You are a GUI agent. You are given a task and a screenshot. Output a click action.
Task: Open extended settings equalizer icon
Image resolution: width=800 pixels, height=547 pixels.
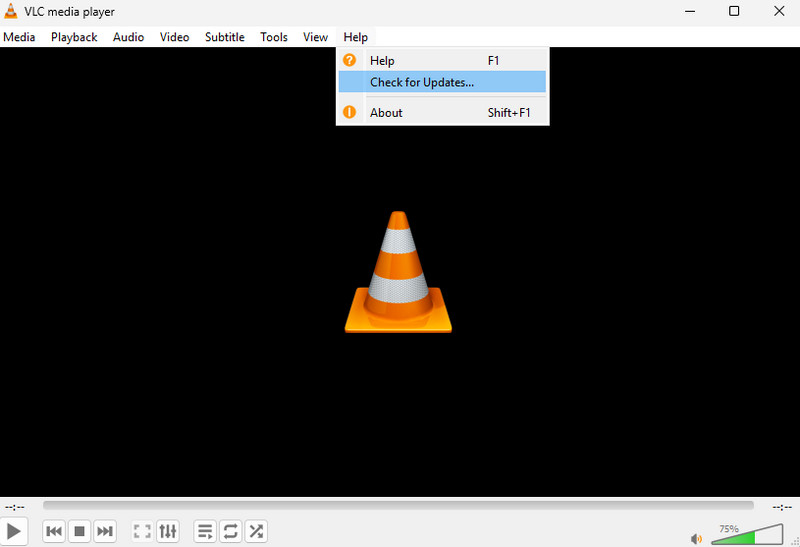click(x=168, y=531)
